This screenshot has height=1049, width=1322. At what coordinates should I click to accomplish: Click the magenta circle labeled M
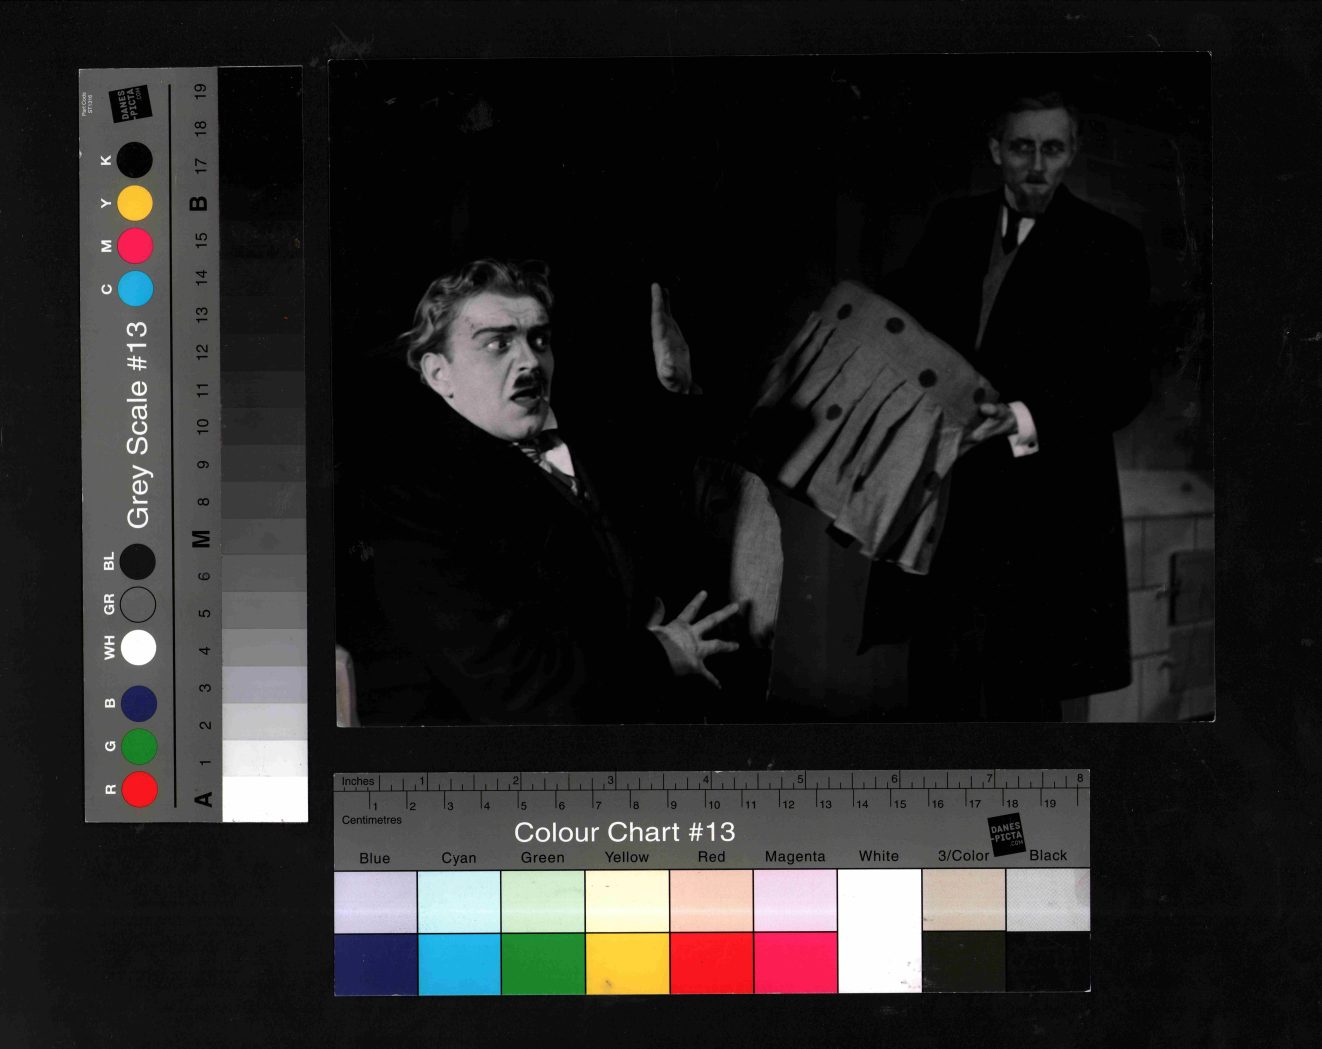[x=135, y=246]
